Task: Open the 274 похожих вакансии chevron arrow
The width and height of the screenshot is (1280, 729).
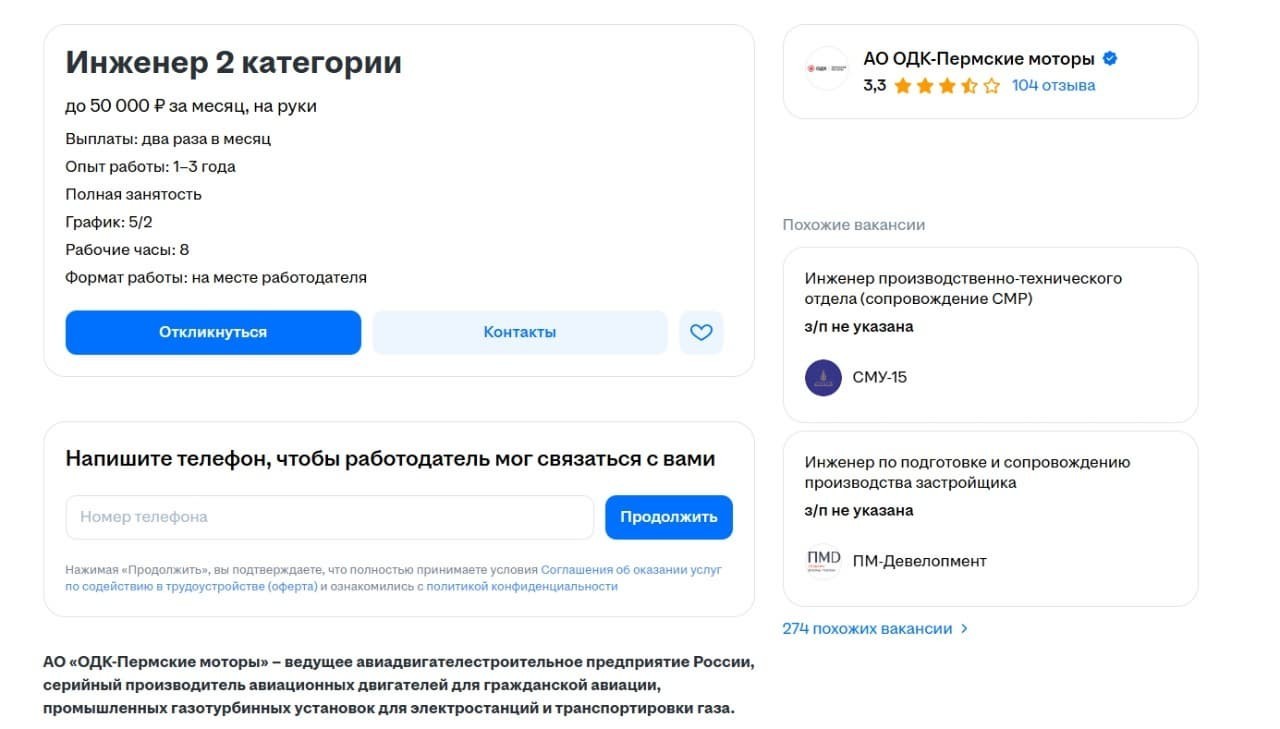Action: point(964,628)
